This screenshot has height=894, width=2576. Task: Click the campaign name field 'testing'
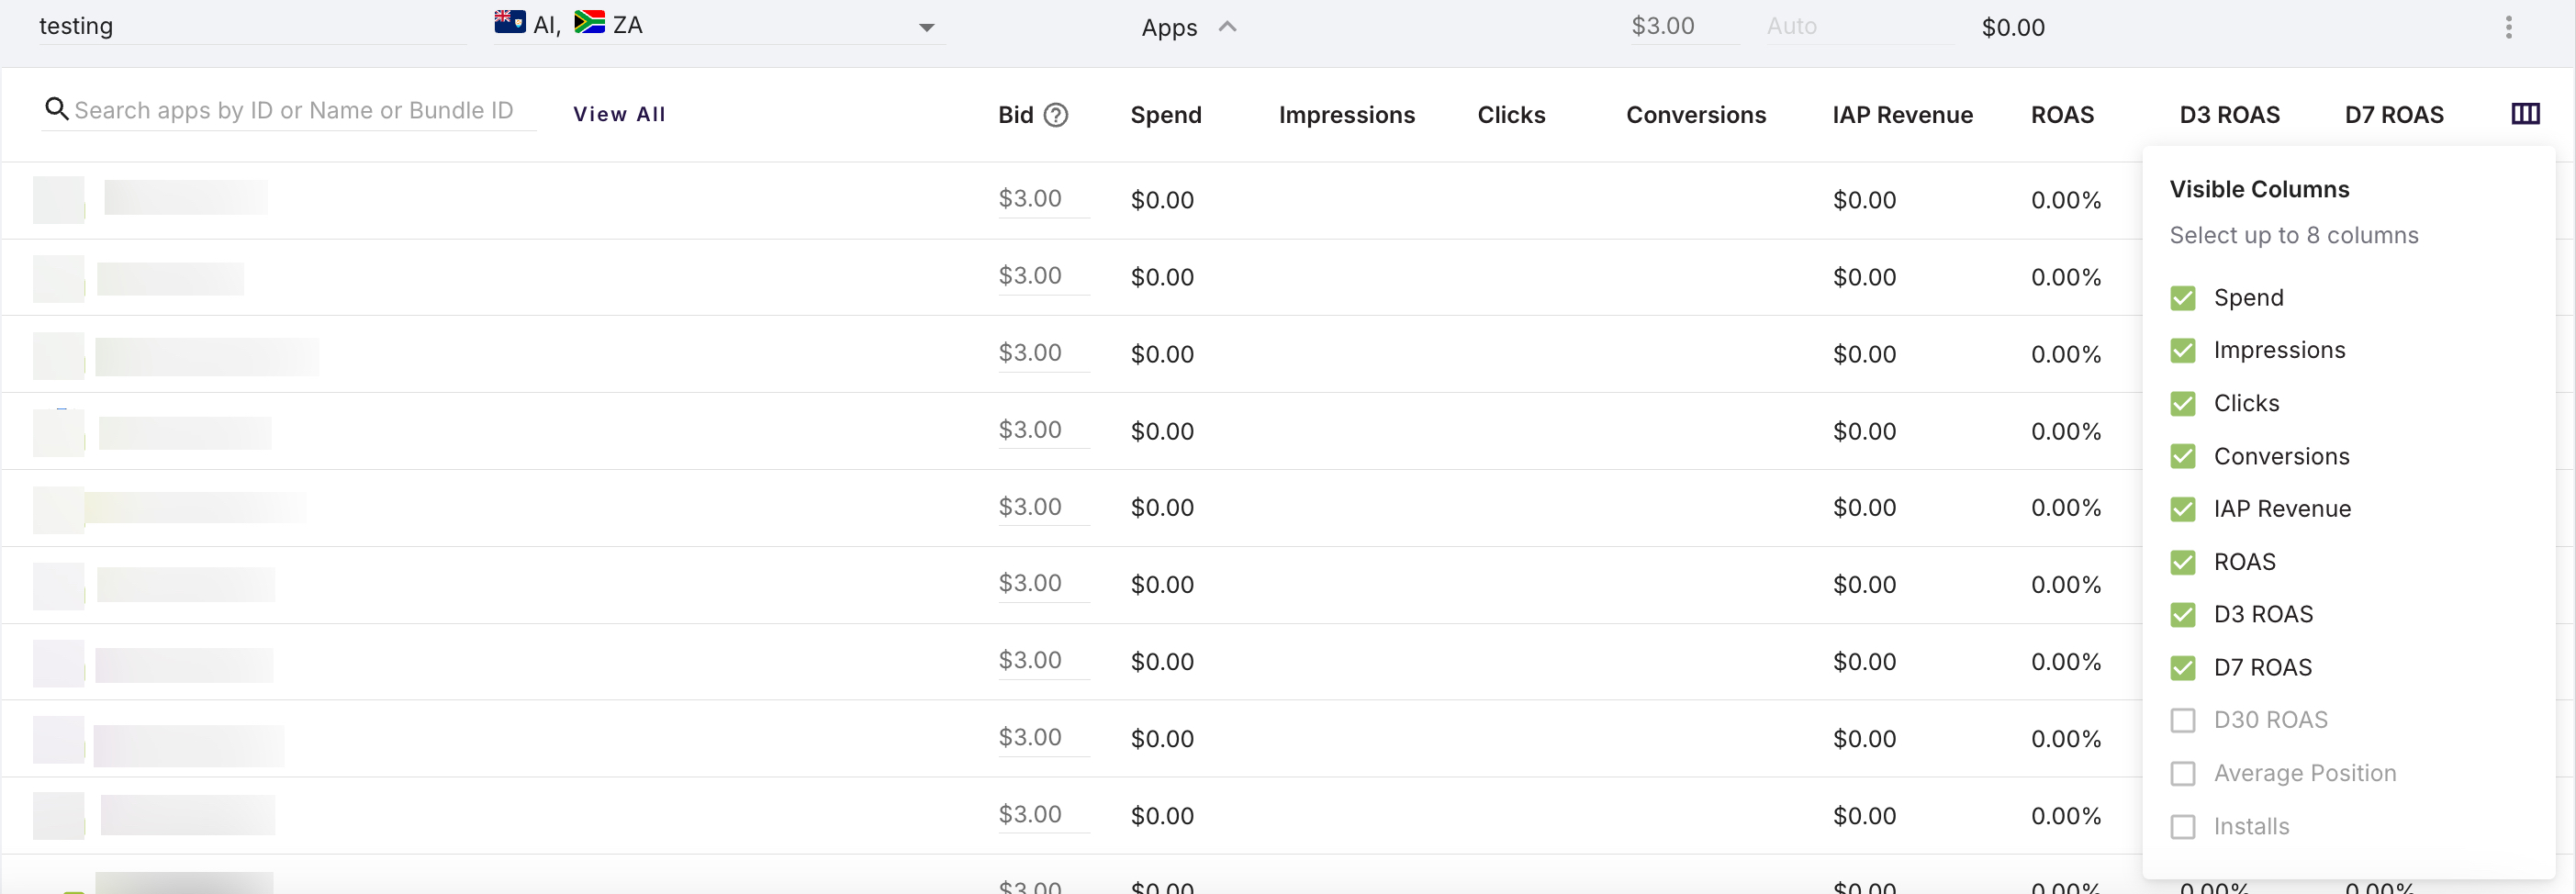250,26
